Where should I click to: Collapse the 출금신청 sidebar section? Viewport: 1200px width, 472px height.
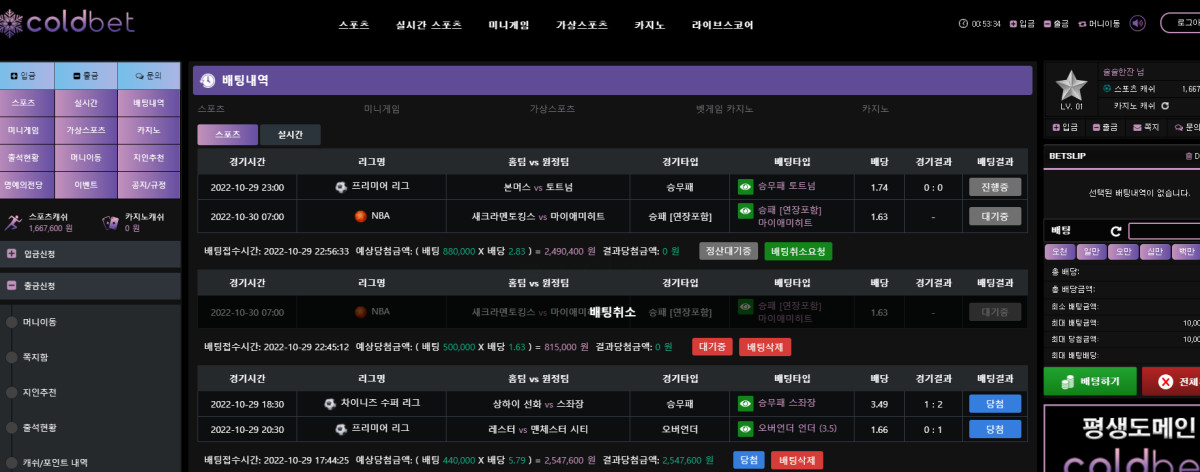point(90,286)
